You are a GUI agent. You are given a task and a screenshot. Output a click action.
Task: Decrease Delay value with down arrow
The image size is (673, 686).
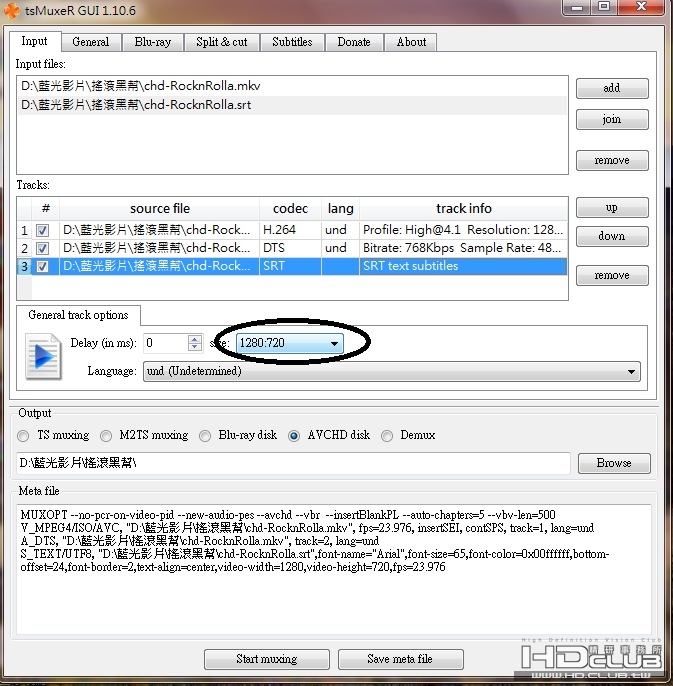(x=195, y=347)
